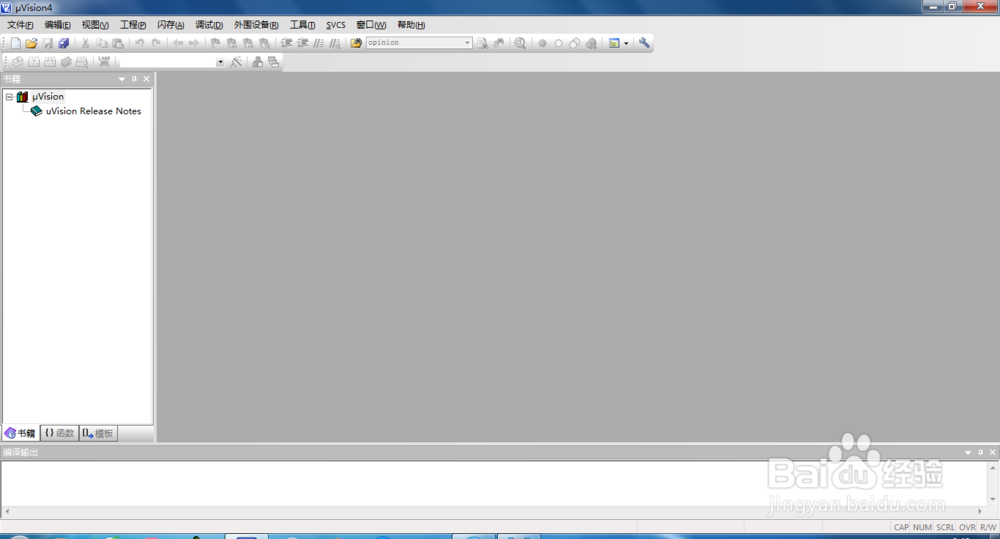Kill all breakpoints icon

pyautogui.click(x=591, y=43)
